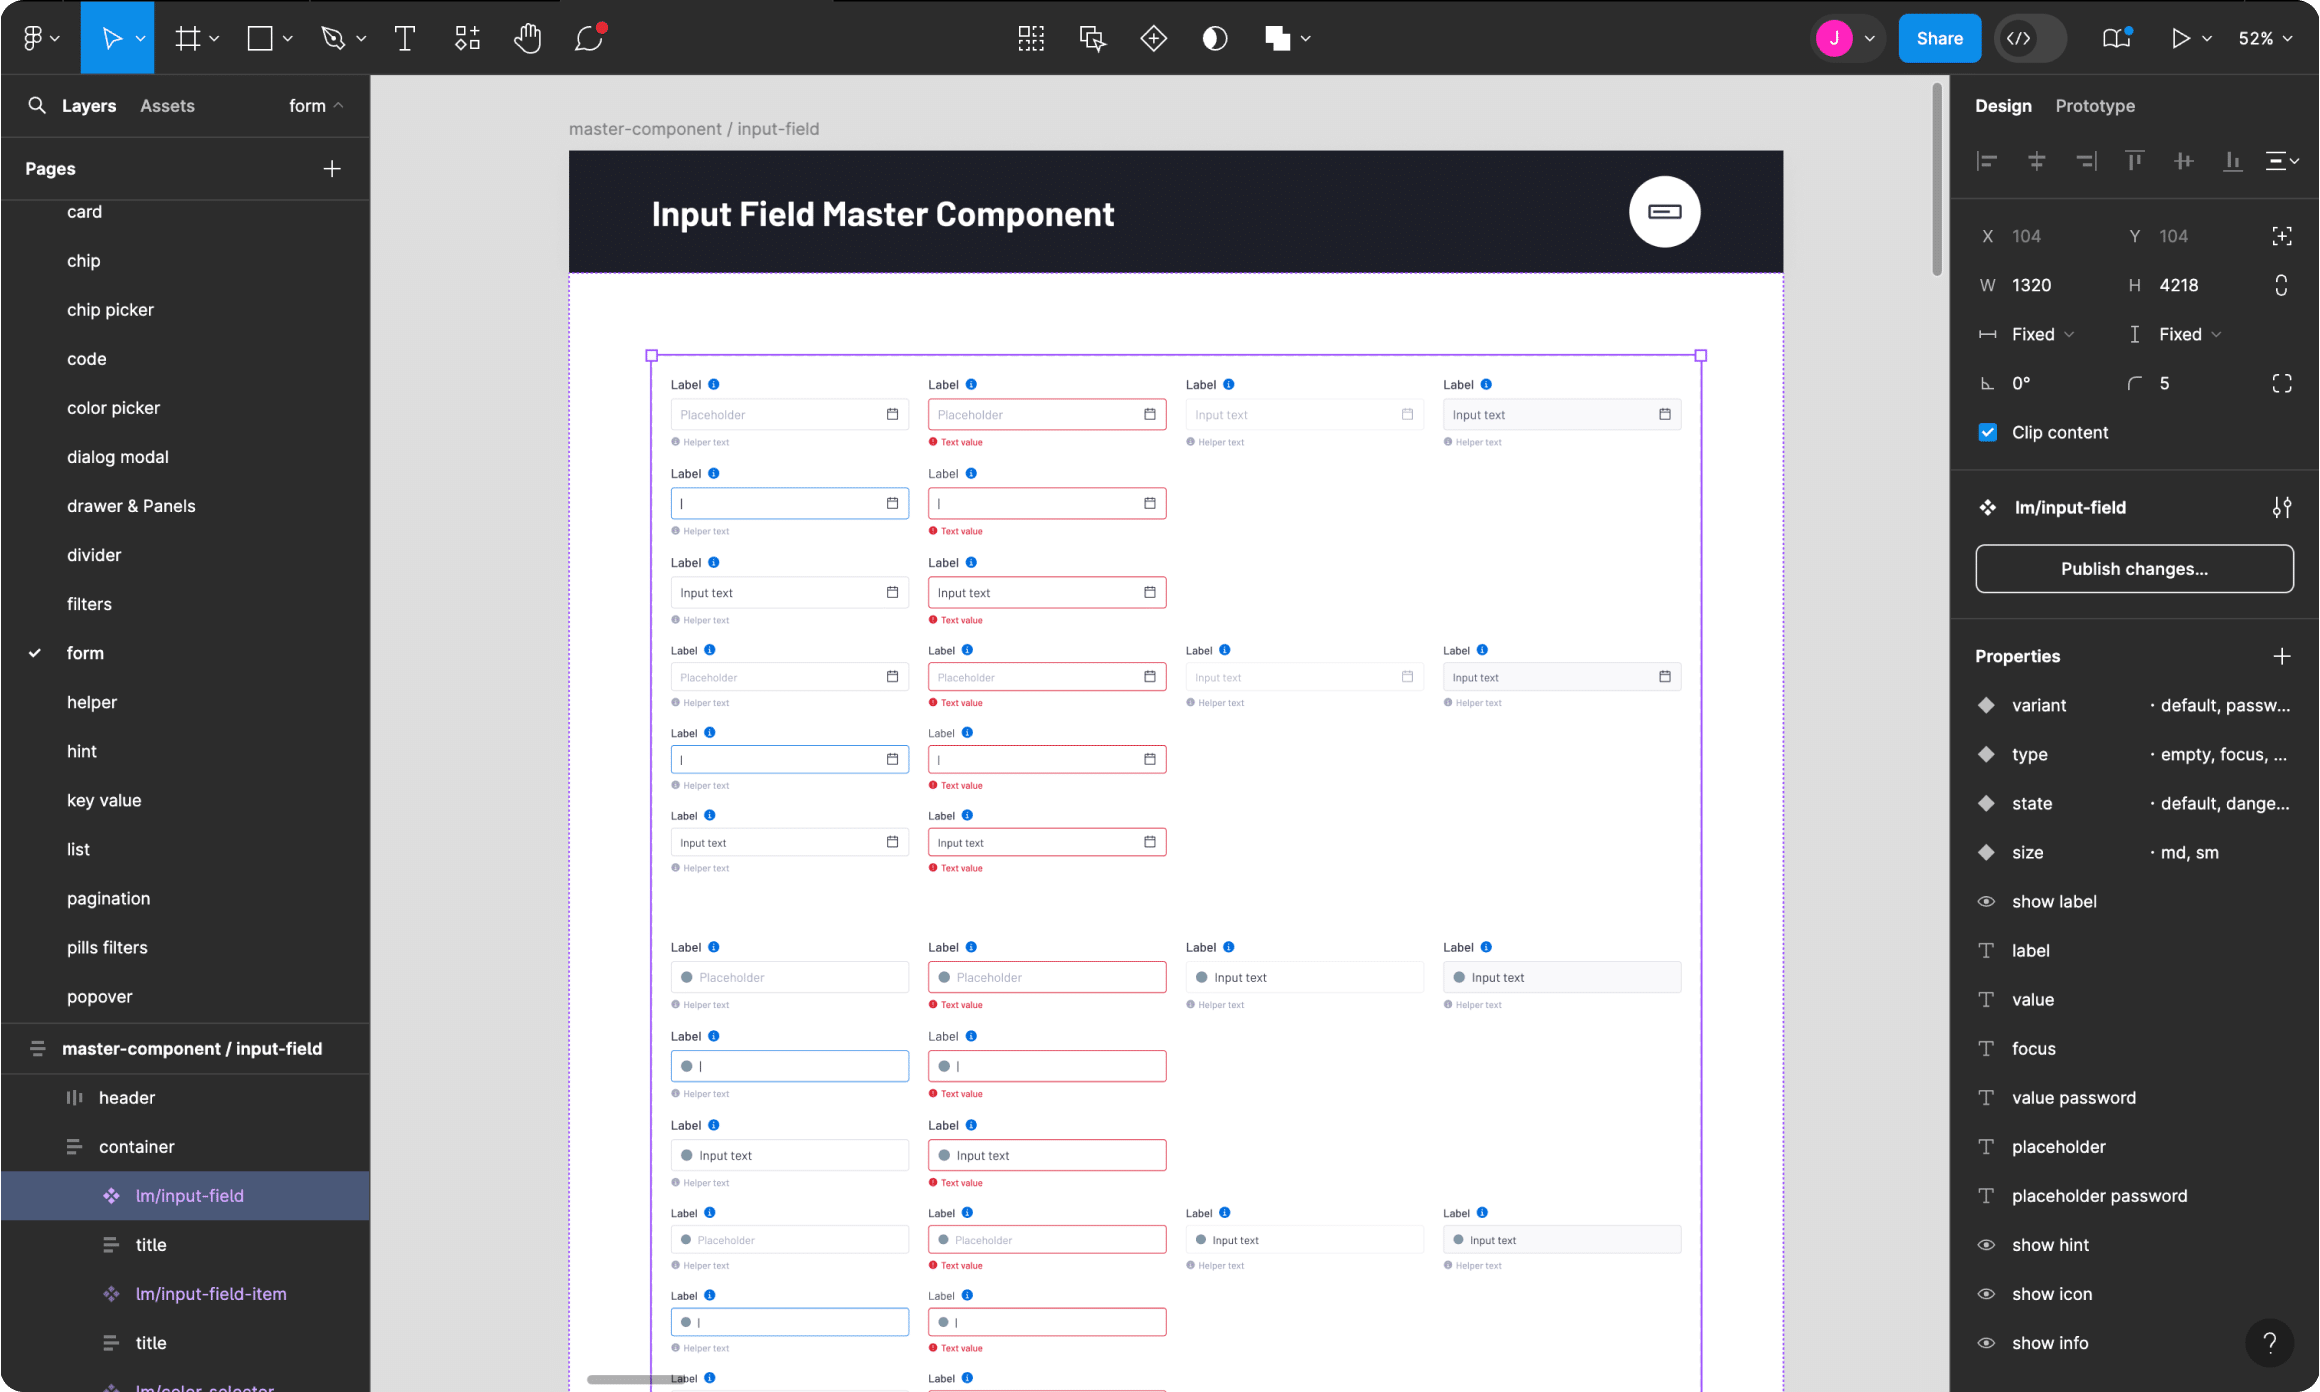The height and width of the screenshot is (1392, 2320).
Task: Click the canvas vertical scrollbar
Action: point(1937,180)
